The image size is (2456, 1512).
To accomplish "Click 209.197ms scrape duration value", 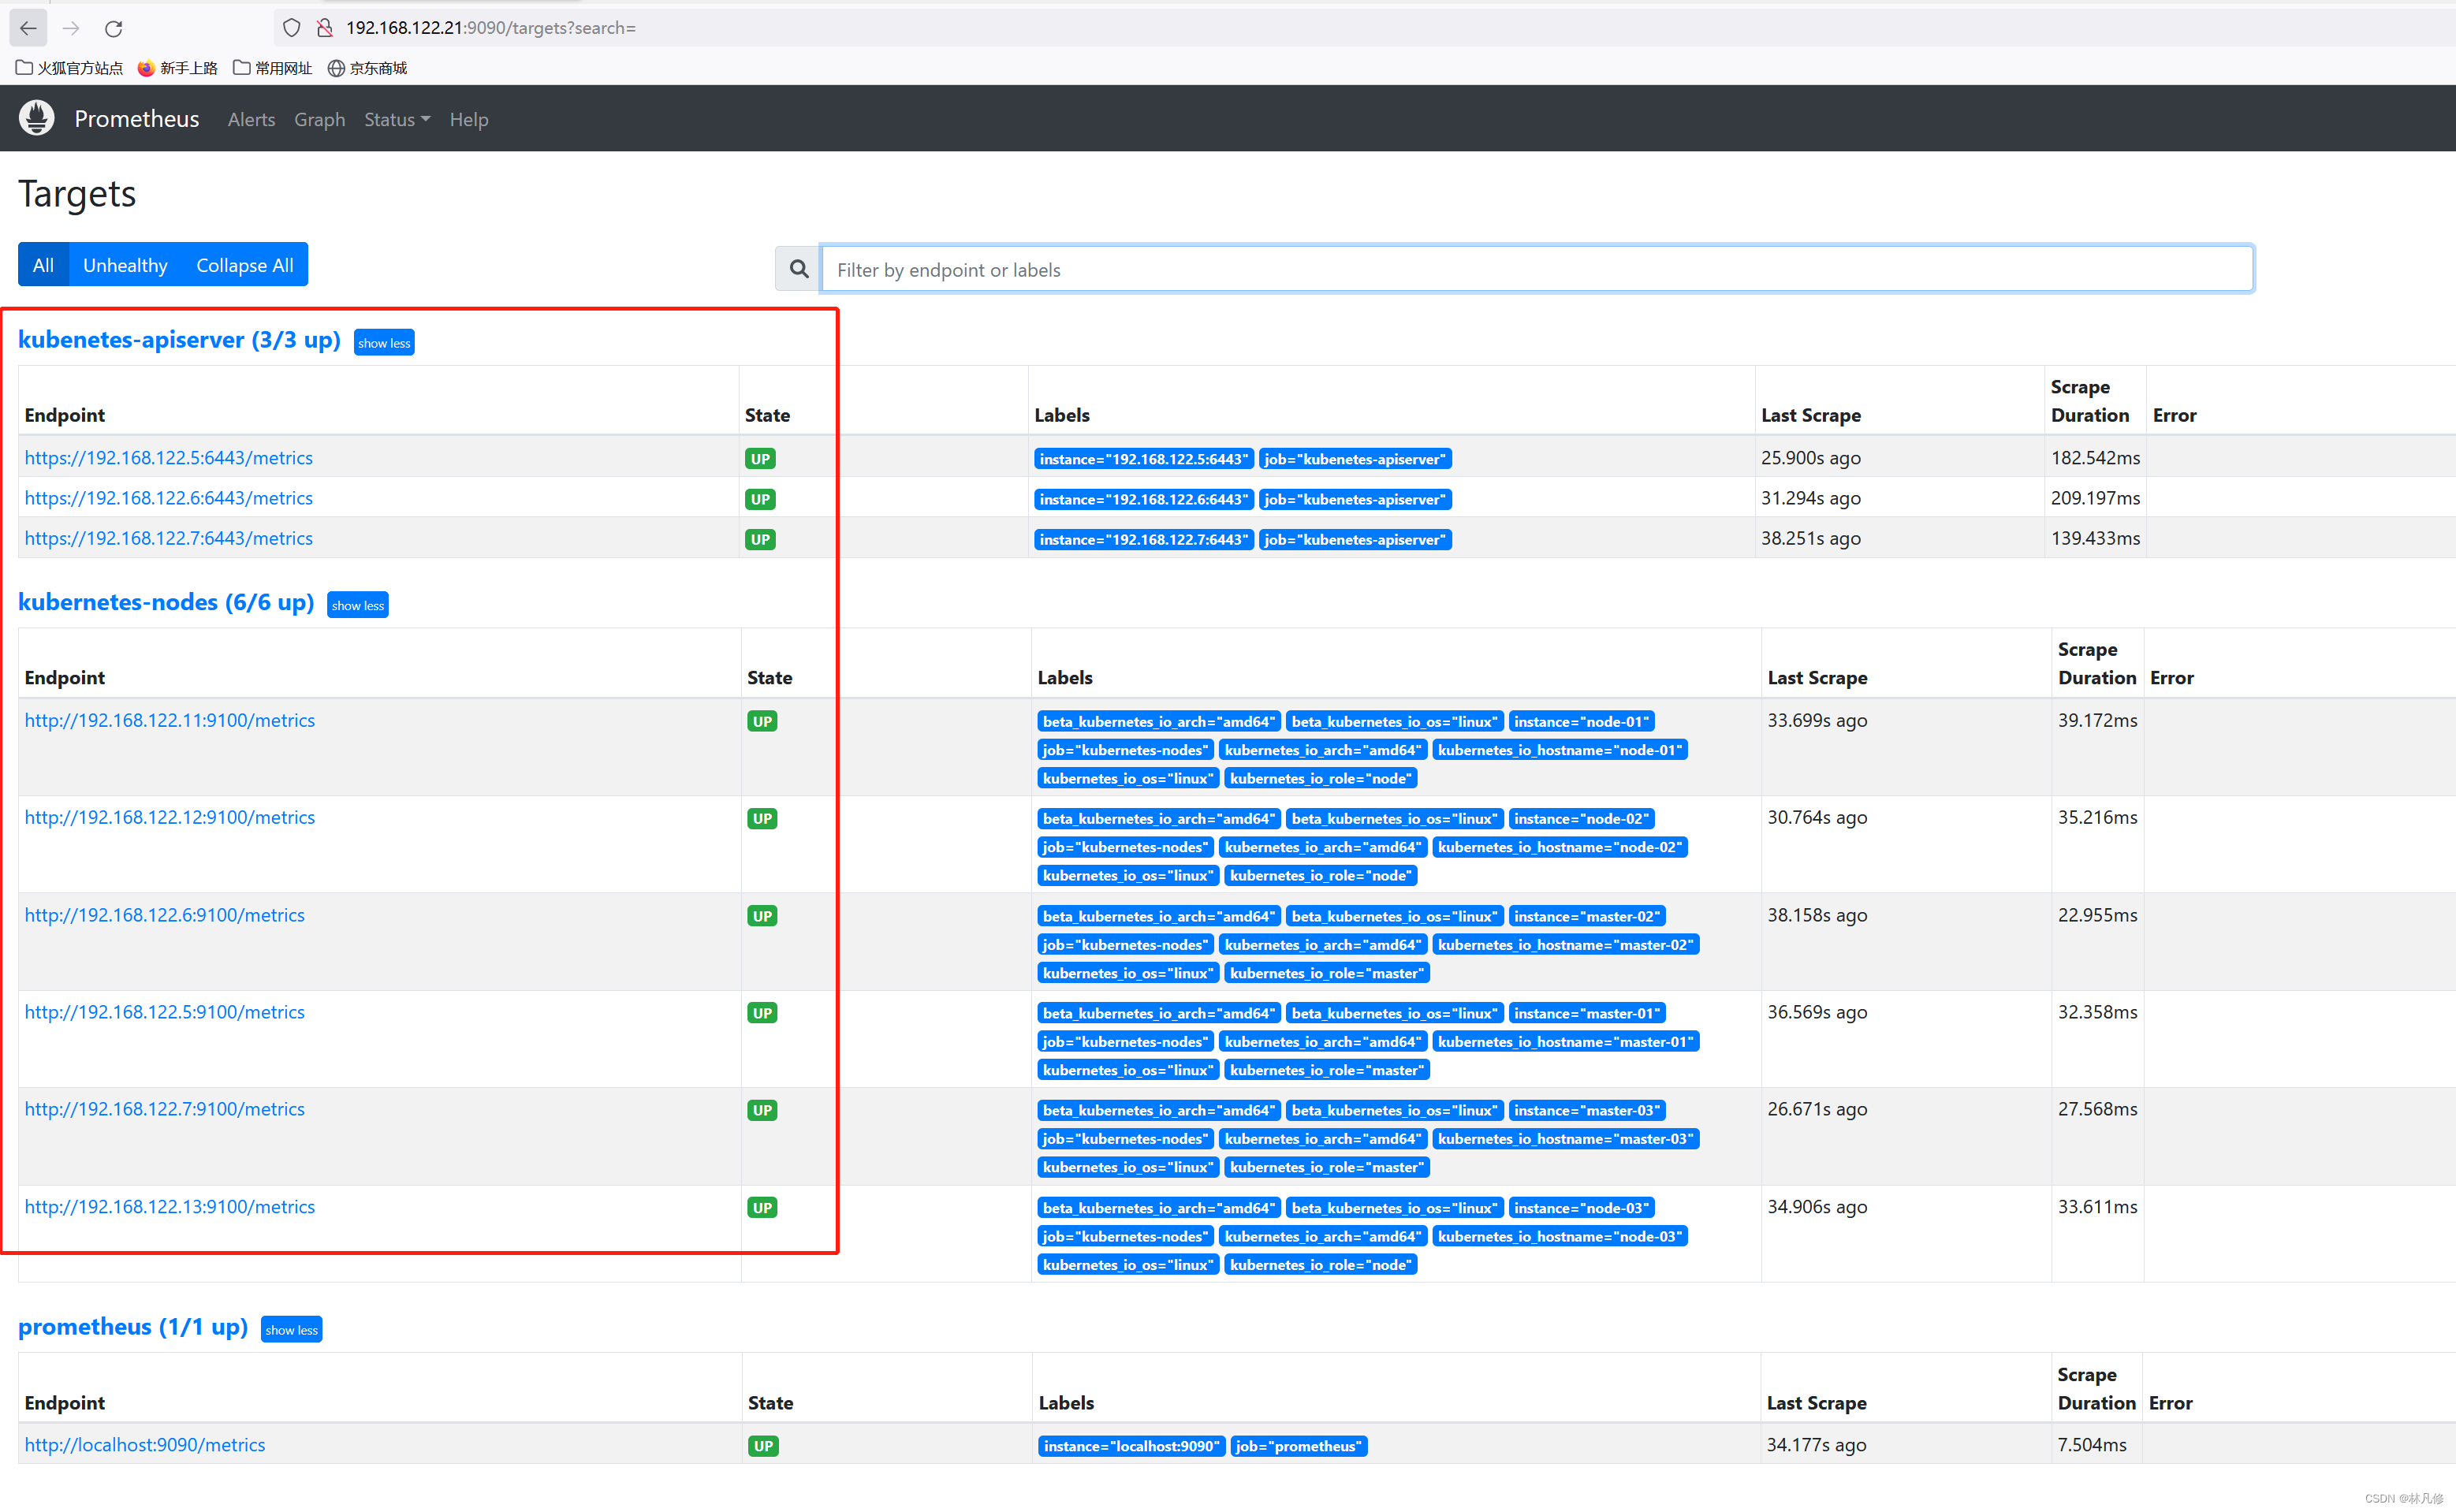I will pyautogui.click(x=2096, y=497).
